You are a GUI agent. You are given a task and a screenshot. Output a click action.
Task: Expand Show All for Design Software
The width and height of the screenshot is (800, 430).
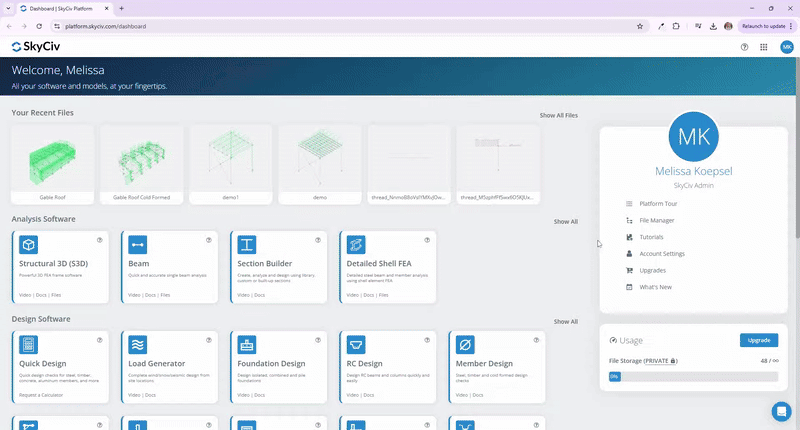coord(565,322)
